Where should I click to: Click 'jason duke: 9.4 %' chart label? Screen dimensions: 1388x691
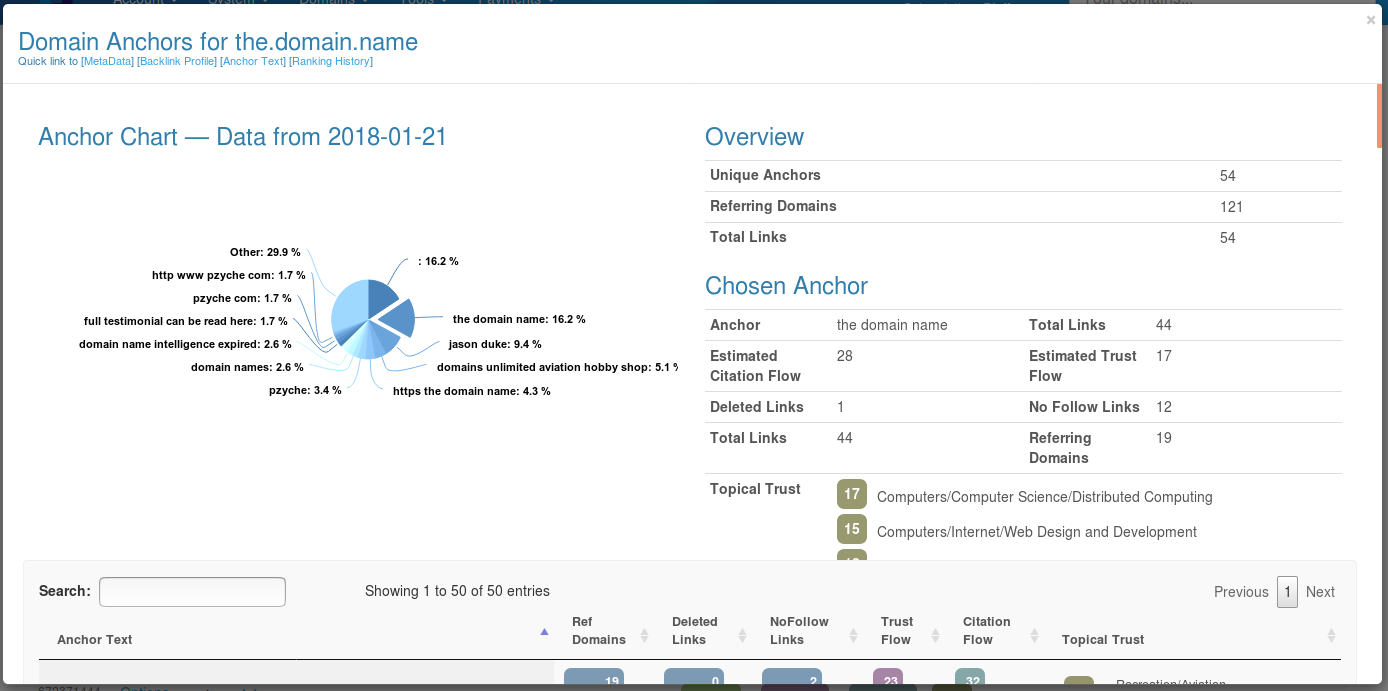(495, 344)
